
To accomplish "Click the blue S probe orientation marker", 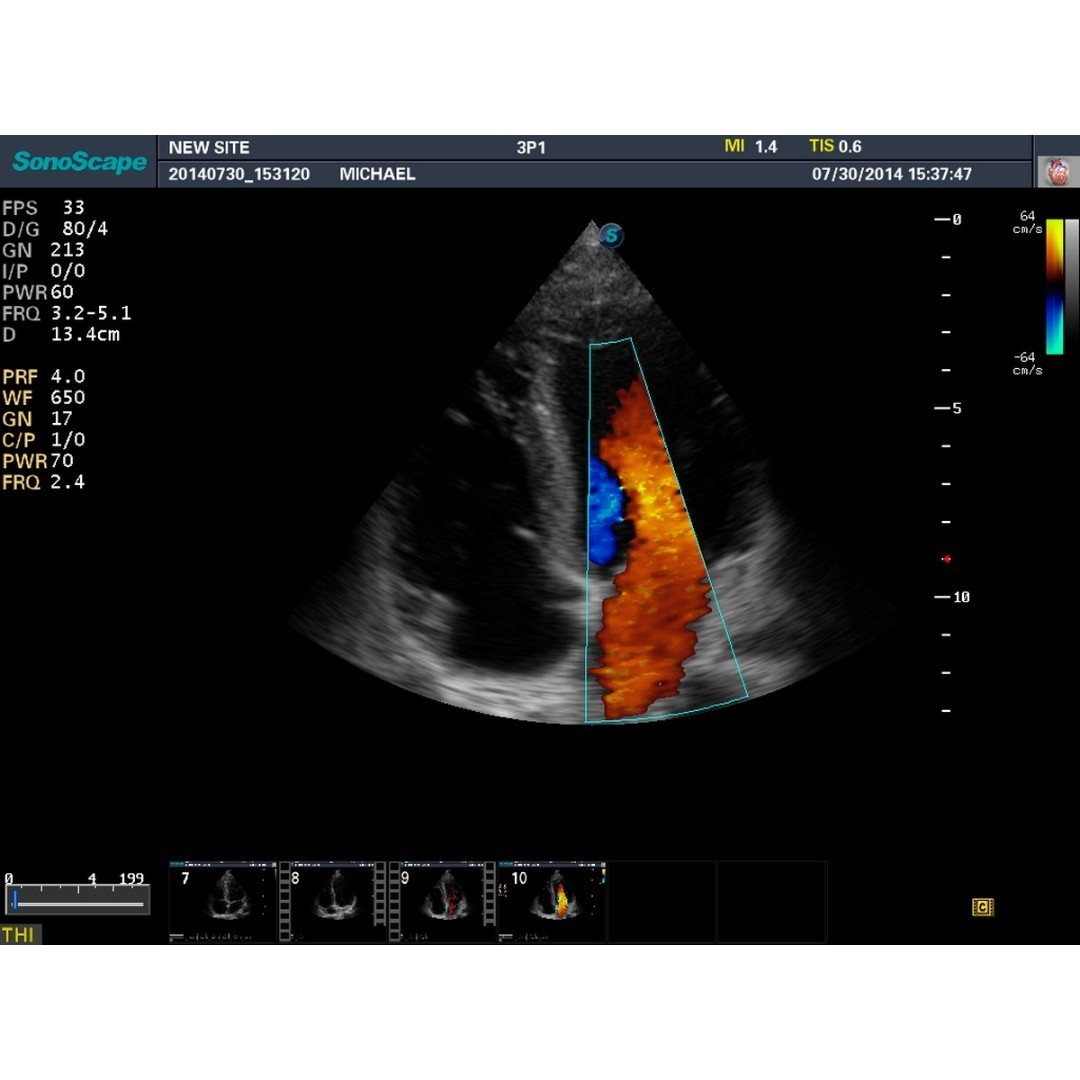I will [611, 236].
